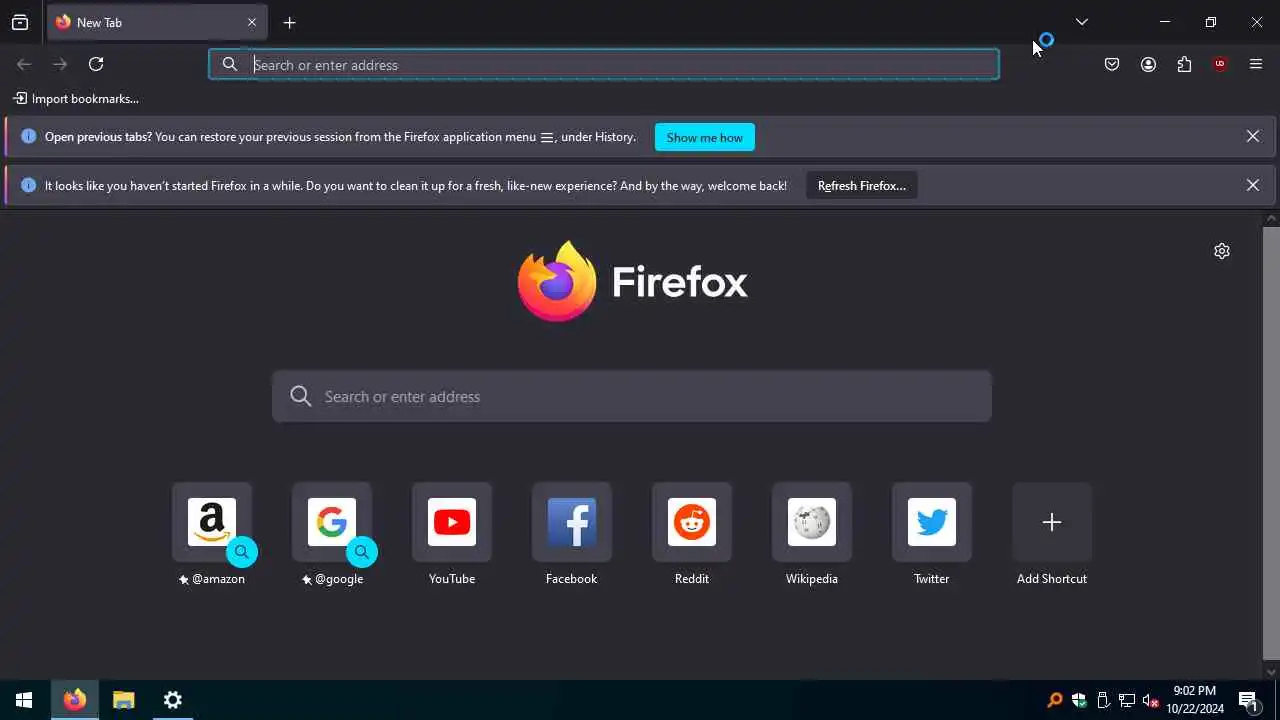Open Settings gear in the taskbar
This screenshot has width=1280, height=720.
(x=173, y=700)
